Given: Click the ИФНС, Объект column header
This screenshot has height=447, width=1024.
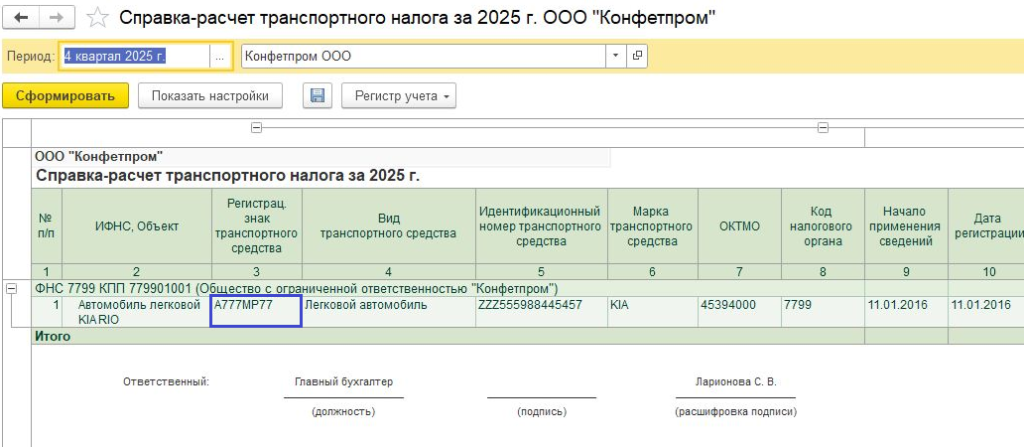Looking at the screenshot, I should (x=137, y=226).
